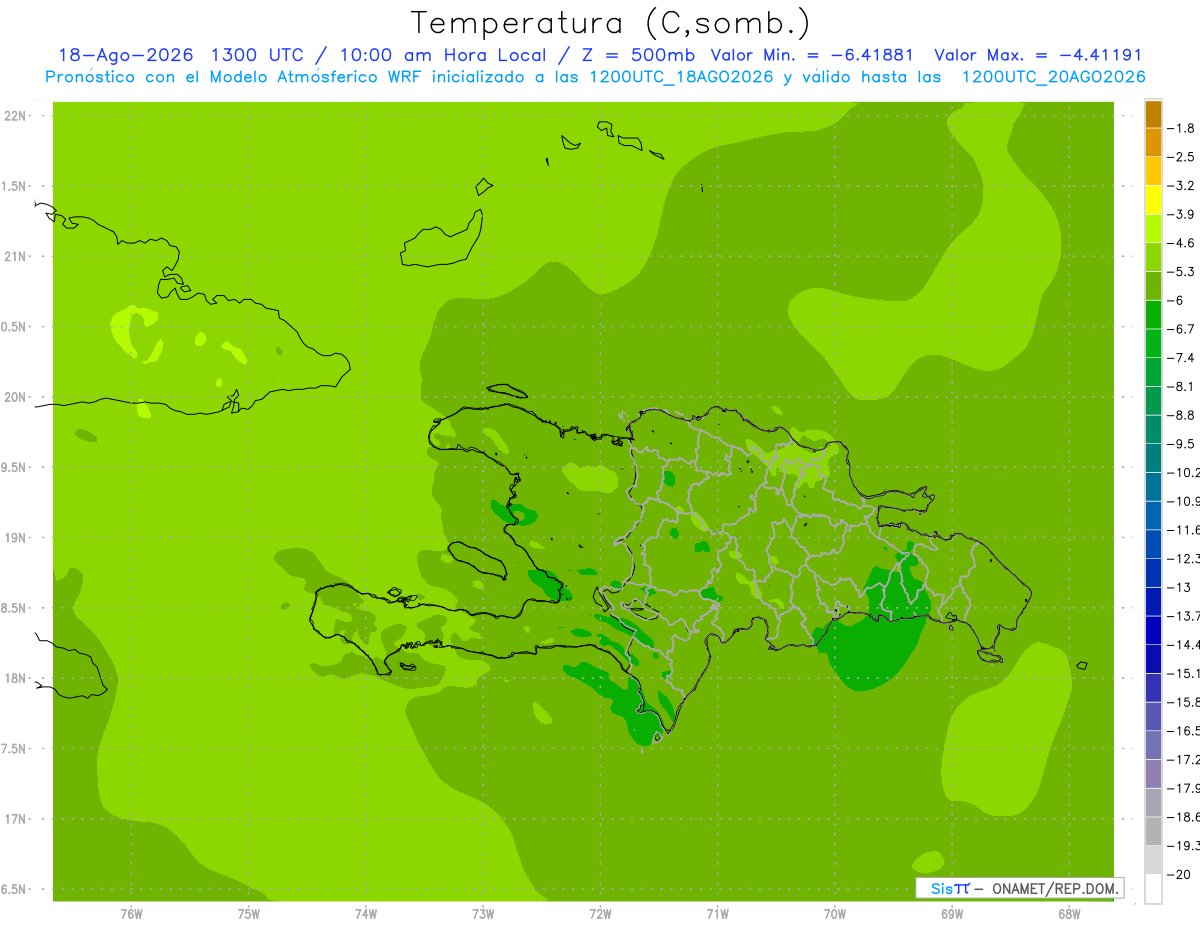Click the -1.8 colorbar value
The width and height of the screenshot is (1200, 927).
pos(1182,128)
